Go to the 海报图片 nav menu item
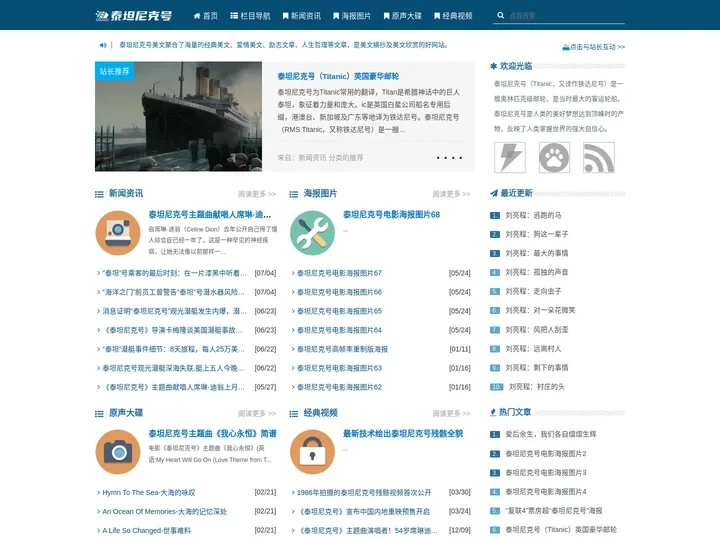 click(352, 16)
